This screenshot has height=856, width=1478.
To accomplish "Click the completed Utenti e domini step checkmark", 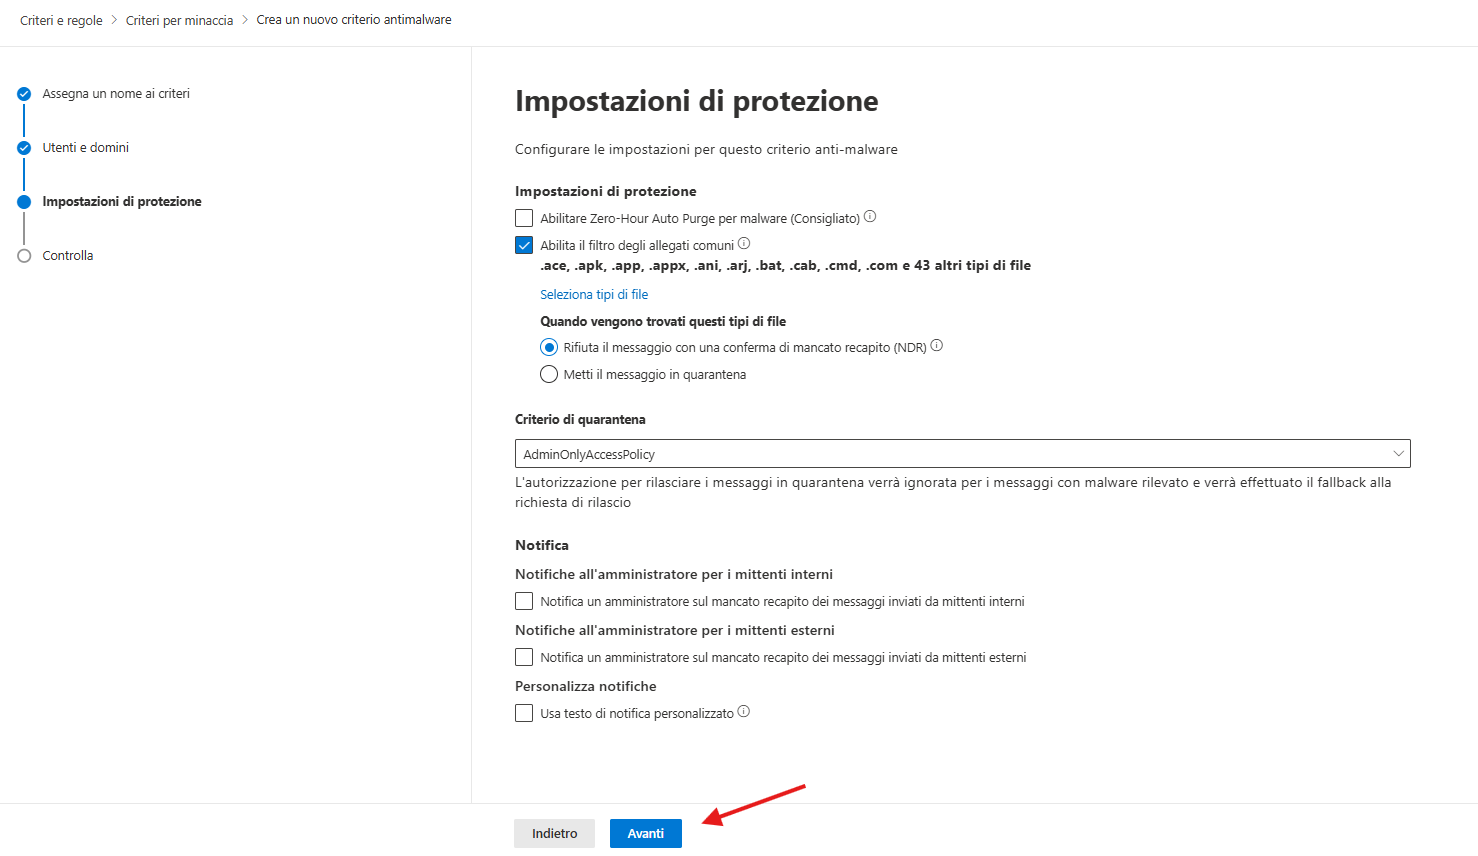I will click(24, 148).
